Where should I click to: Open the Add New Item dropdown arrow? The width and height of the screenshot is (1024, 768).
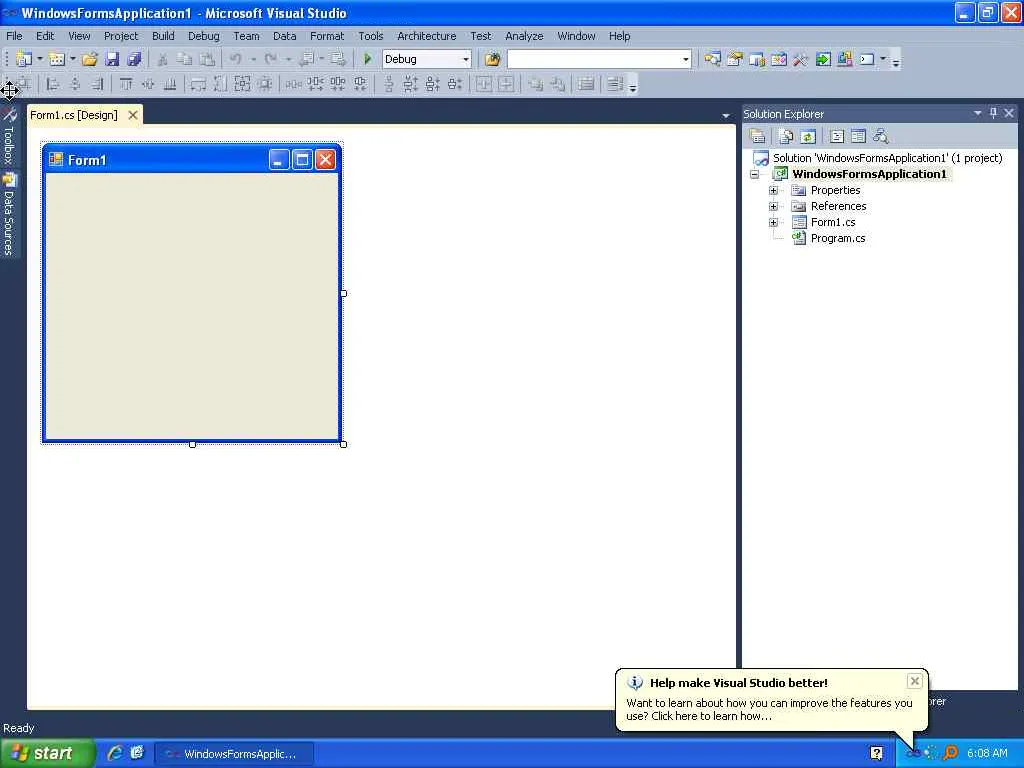72,59
